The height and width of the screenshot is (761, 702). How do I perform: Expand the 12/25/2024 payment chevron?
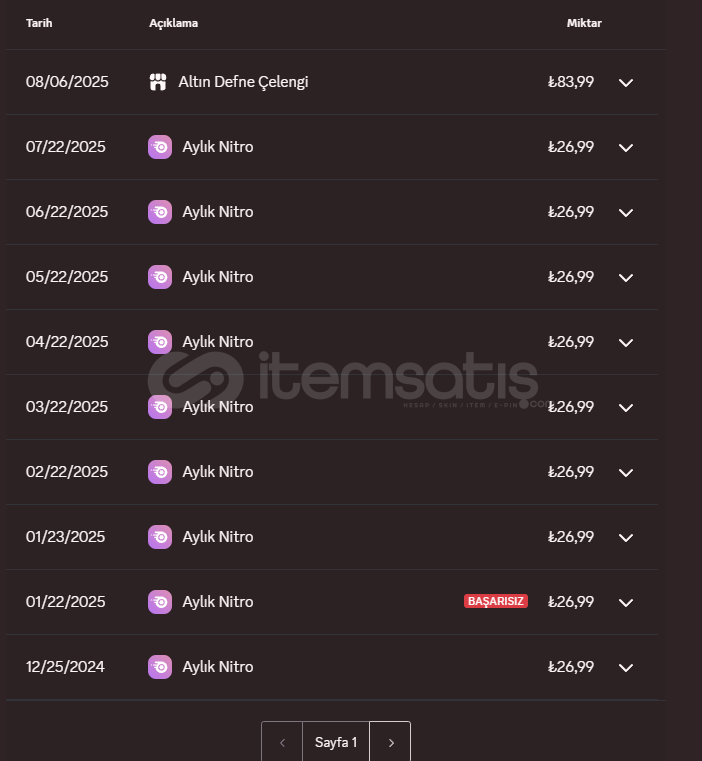pyautogui.click(x=626, y=668)
